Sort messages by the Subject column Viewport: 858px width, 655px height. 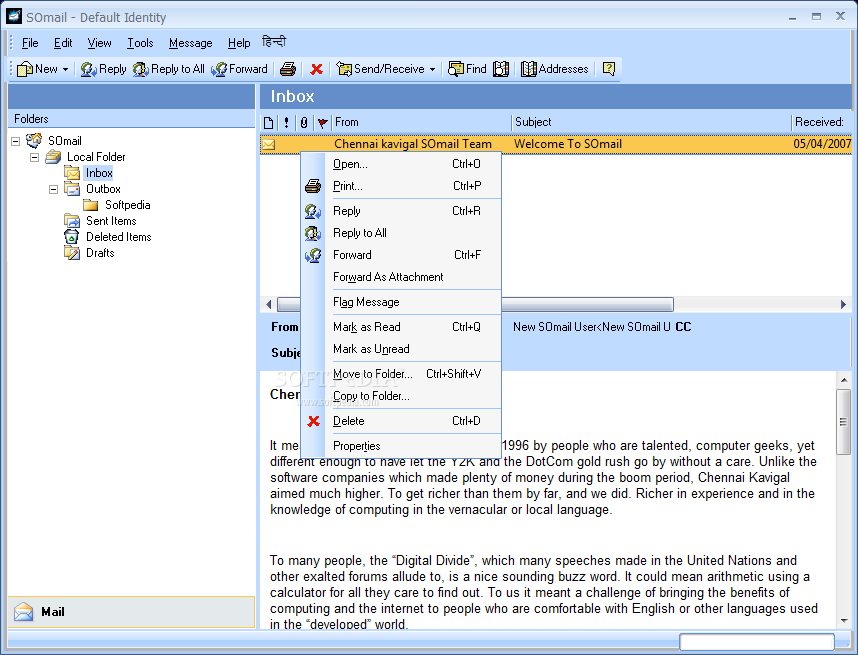[x=651, y=123]
